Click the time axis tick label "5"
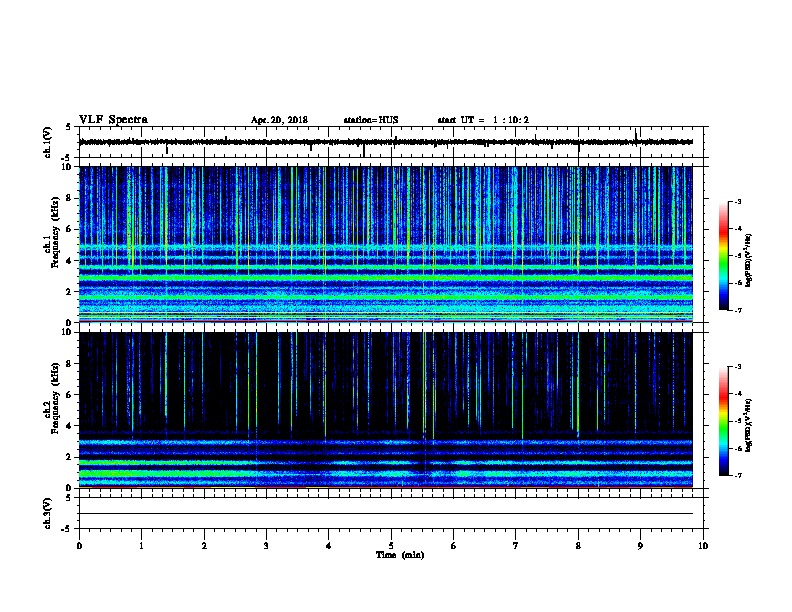Image resolution: width=792 pixels, height=612 pixels. click(x=391, y=546)
